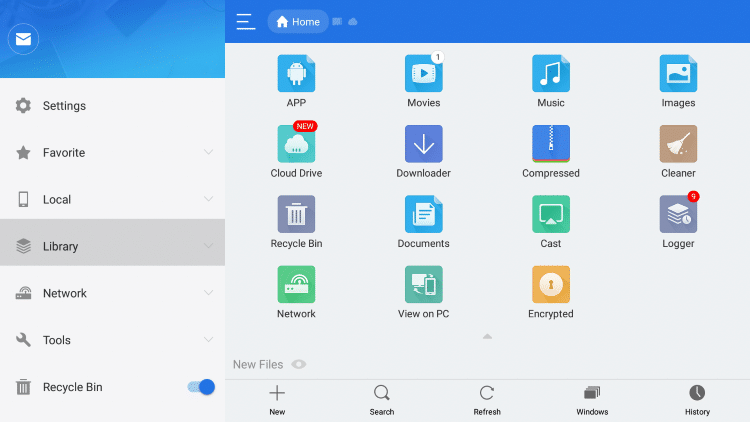Open the Logger icon

678,214
